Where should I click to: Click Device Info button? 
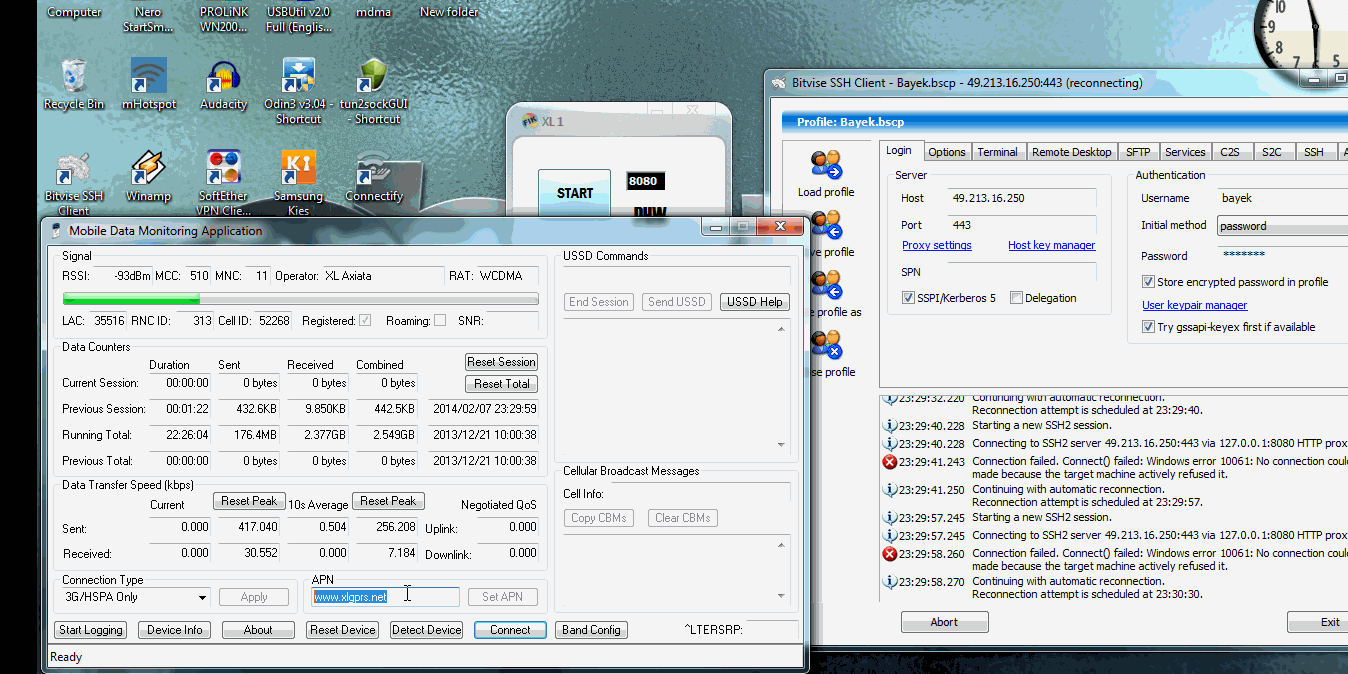click(175, 630)
